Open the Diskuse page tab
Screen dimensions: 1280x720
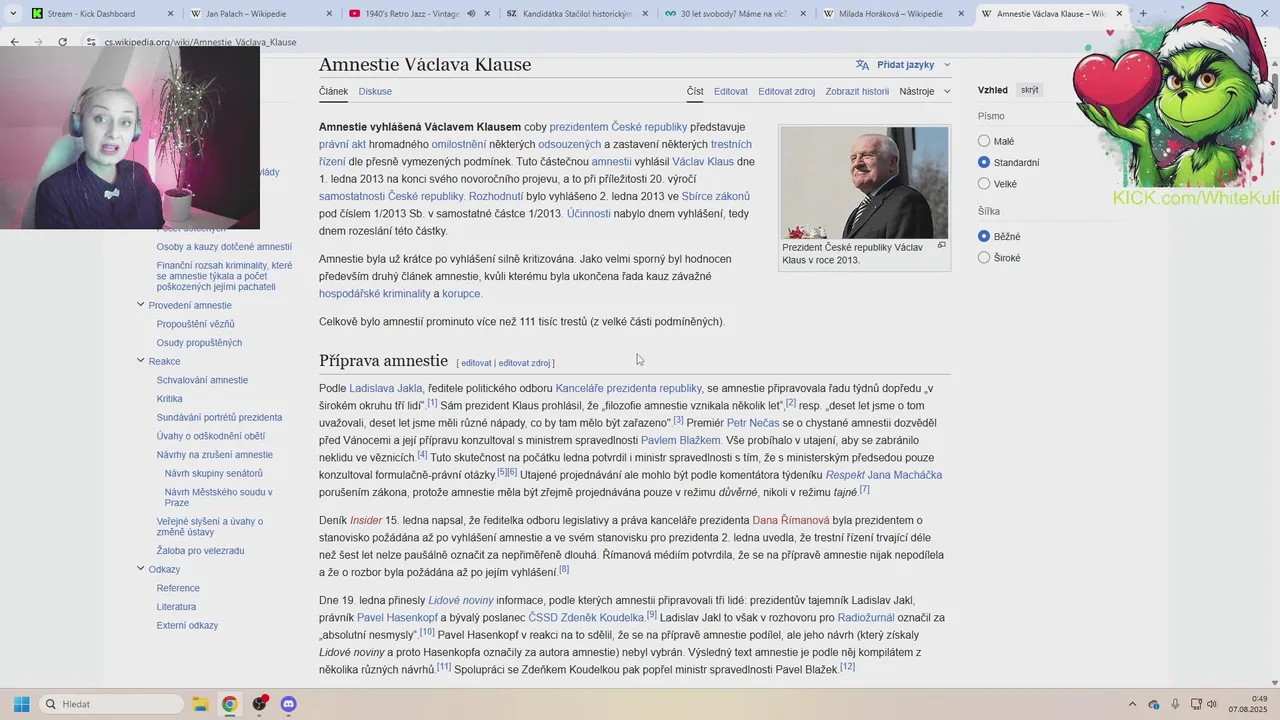(375, 91)
